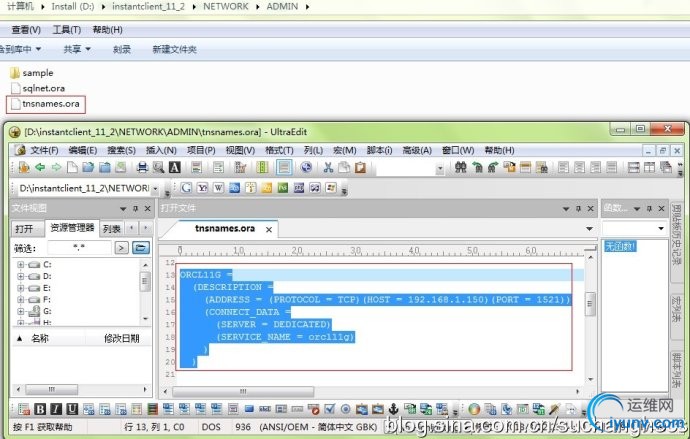Select the sqlnet.ora file in Explorer
This screenshot has height=439, width=690.
coord(38,88)
